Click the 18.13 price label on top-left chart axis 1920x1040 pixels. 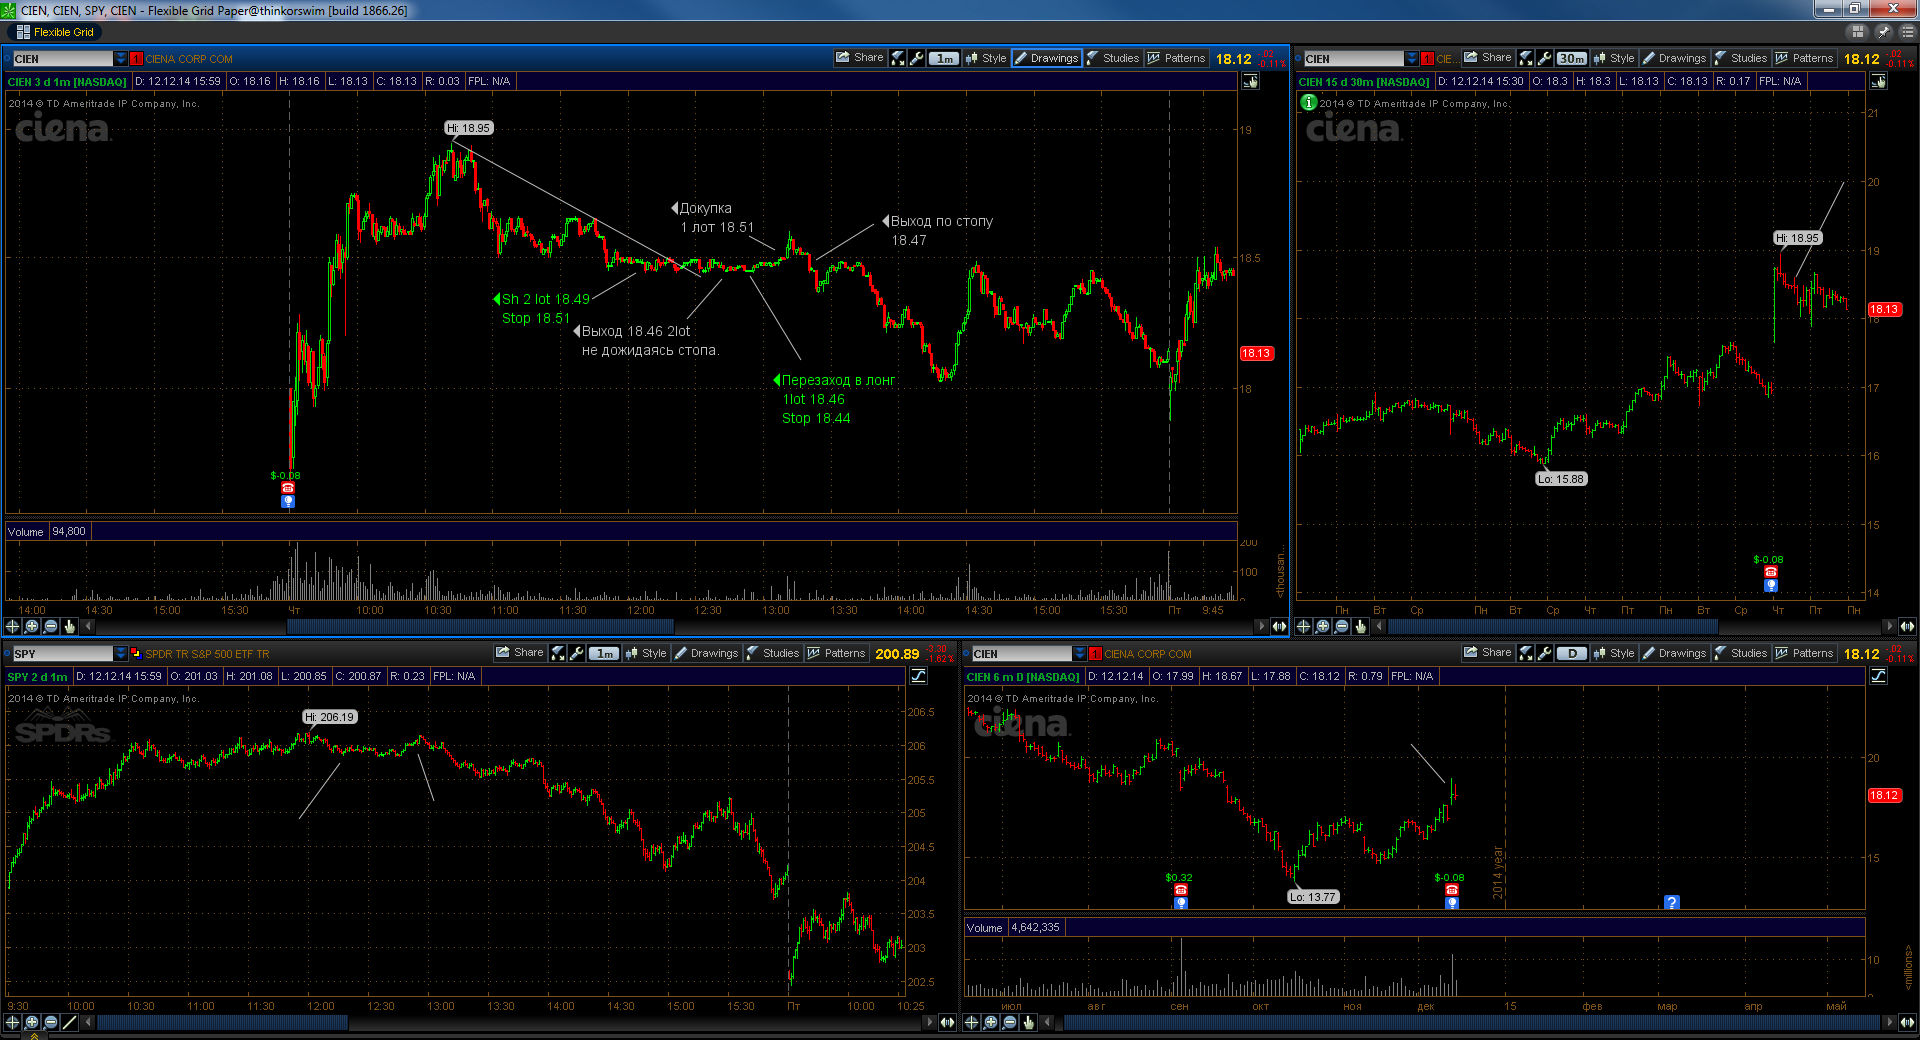(1256, 353)
